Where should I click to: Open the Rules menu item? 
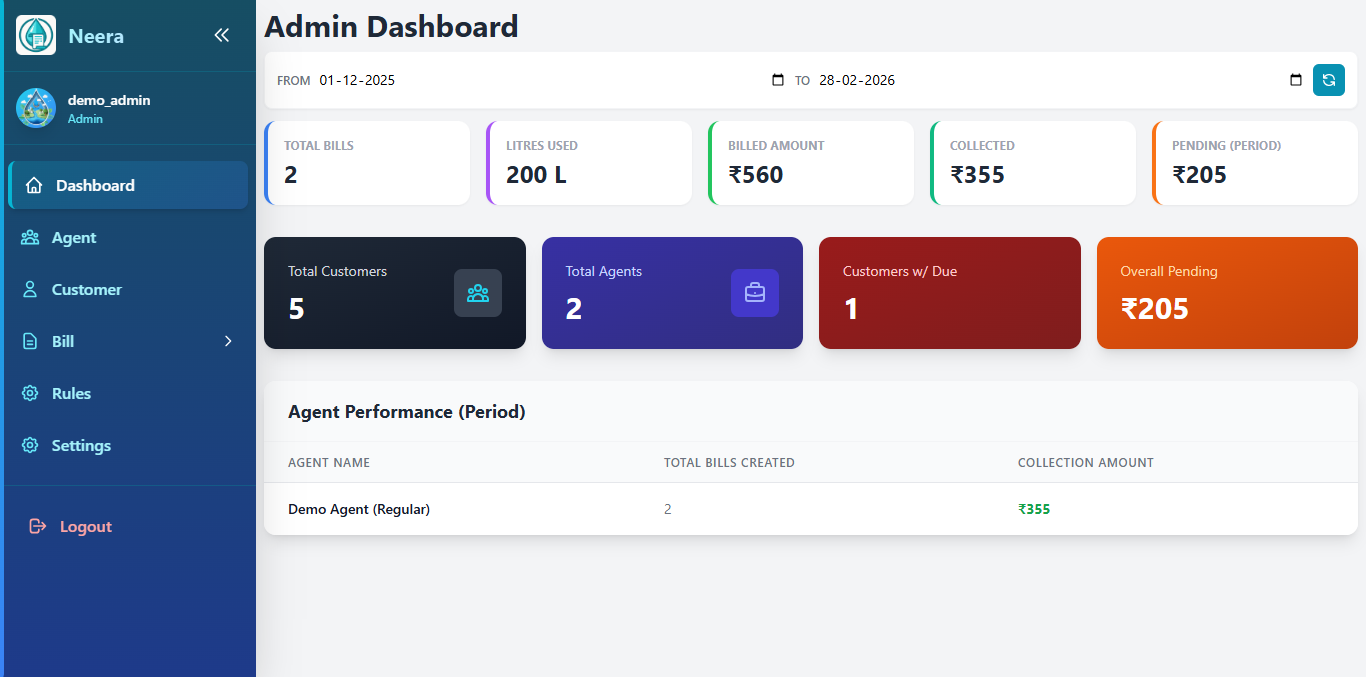pyautogui.click(x=72, y=393)
